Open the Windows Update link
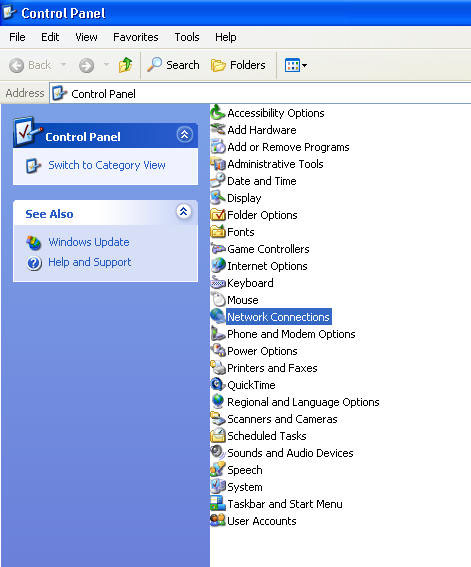This screenshot has height=567, width=471. click(89, 242)
